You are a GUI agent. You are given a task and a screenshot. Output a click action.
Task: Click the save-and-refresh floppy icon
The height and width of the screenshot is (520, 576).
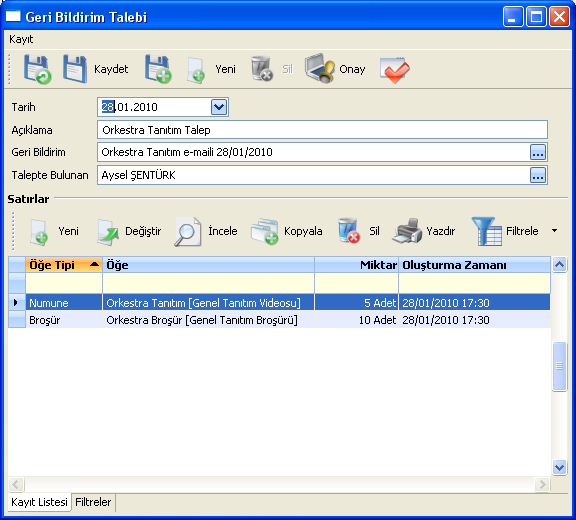(37, 69)
